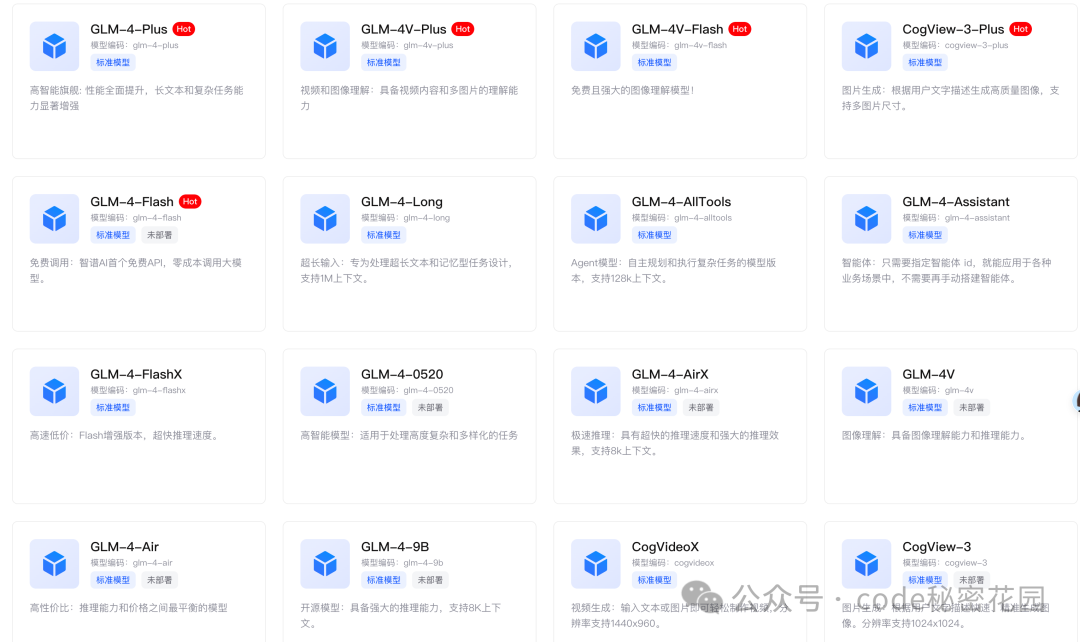Click the model code text glm-4-9b
This screenshot has width=1080, height=642.
(x=424, y=563)
